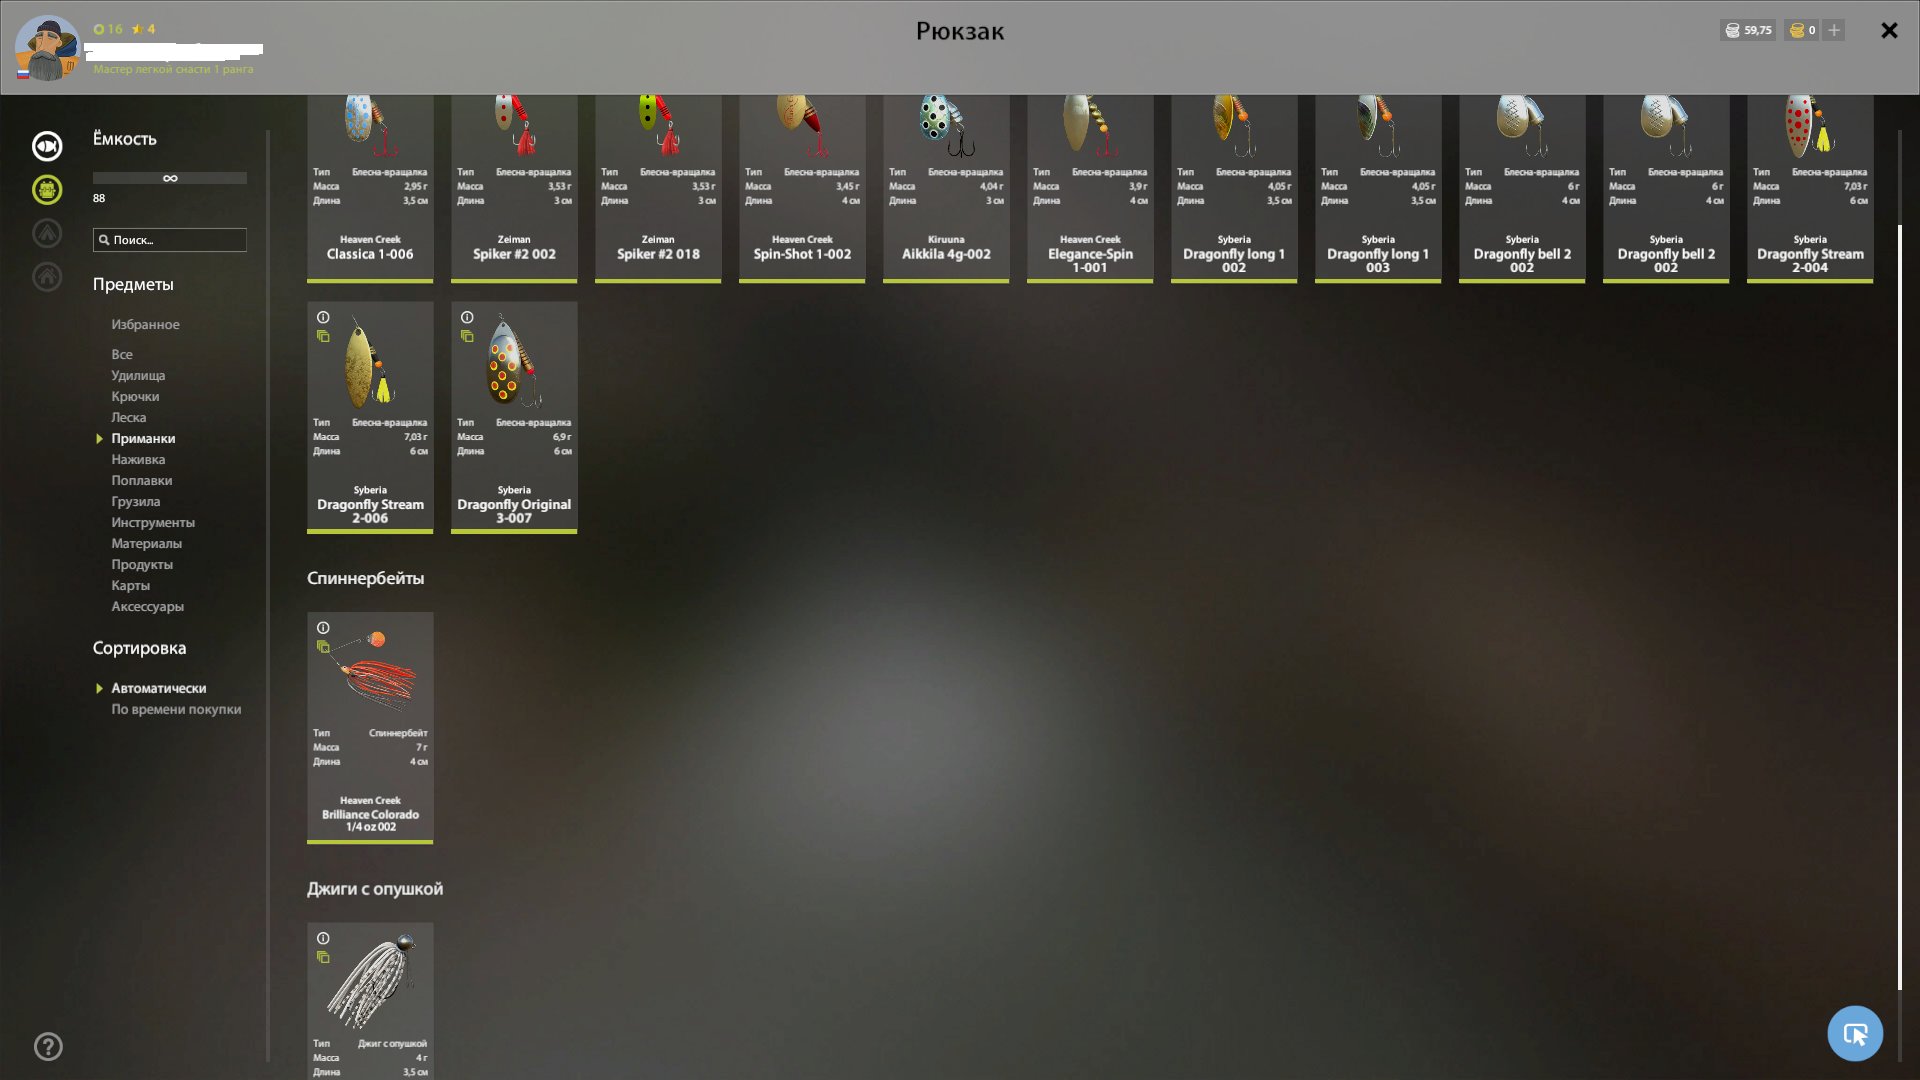Viewport: 1920px width, 1080px height.
Task: Select sort Автоматически option
Action: [158, 688]
